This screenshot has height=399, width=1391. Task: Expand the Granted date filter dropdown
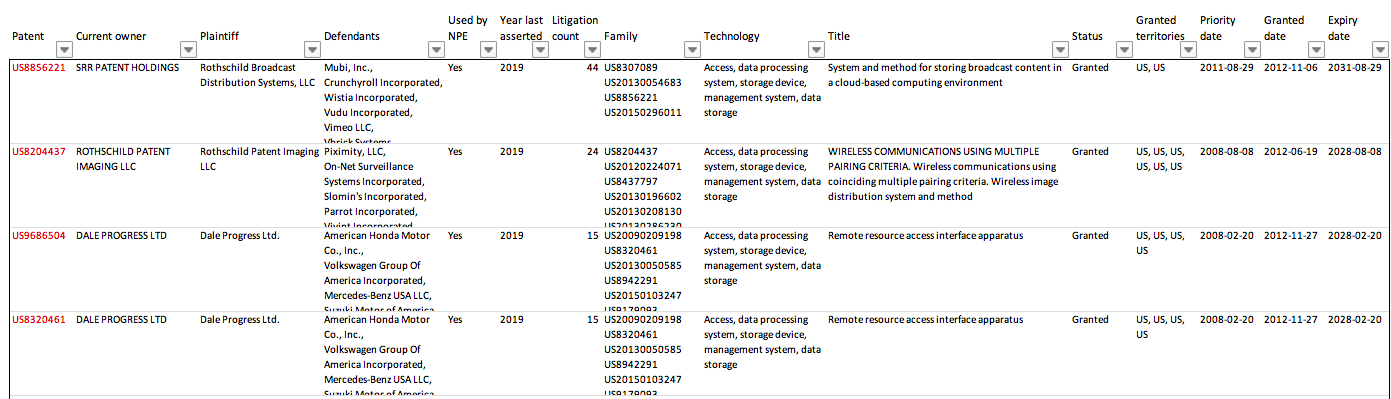pos(1316,49)
